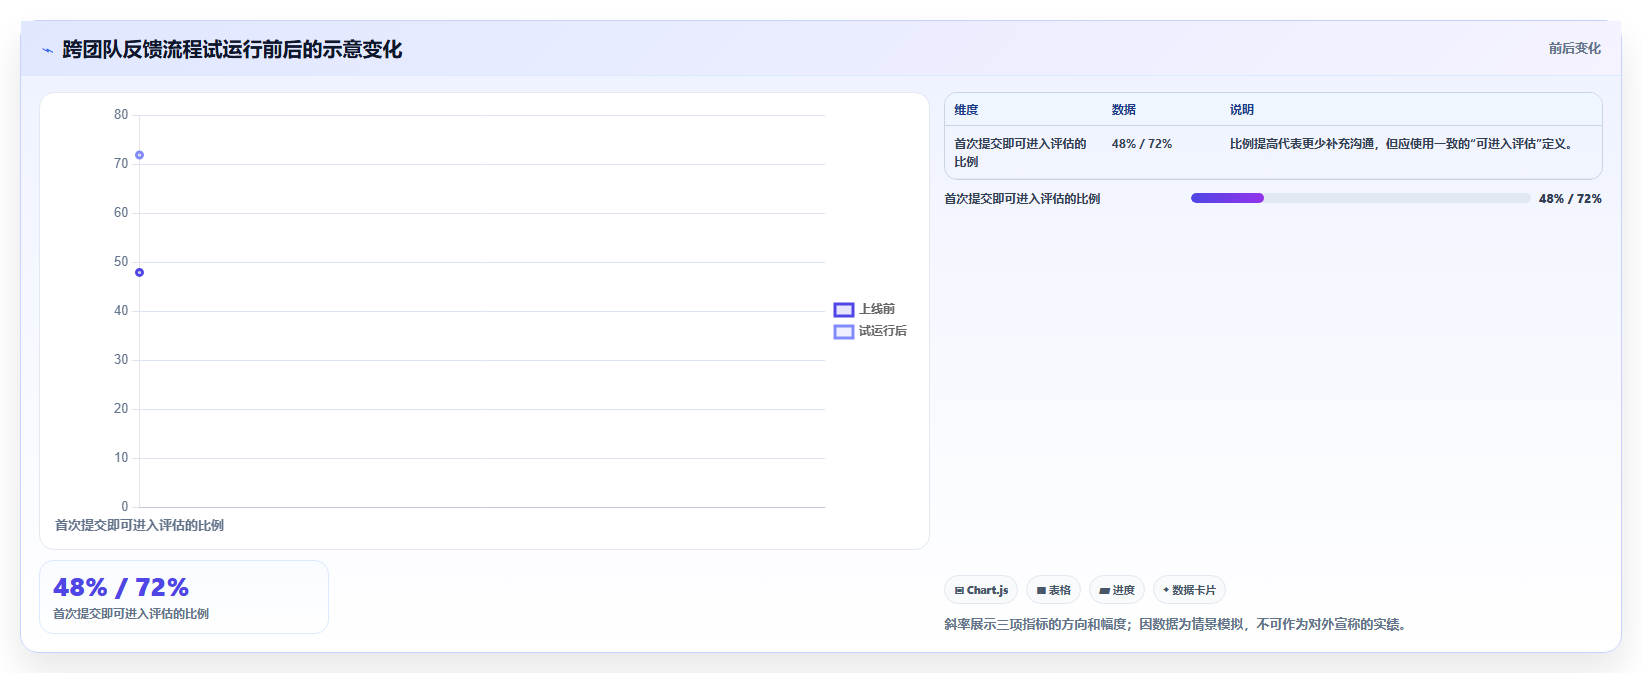Click the 数据 column header
The height and width of the screenshot is (673, 1642).
[1124, 110]
